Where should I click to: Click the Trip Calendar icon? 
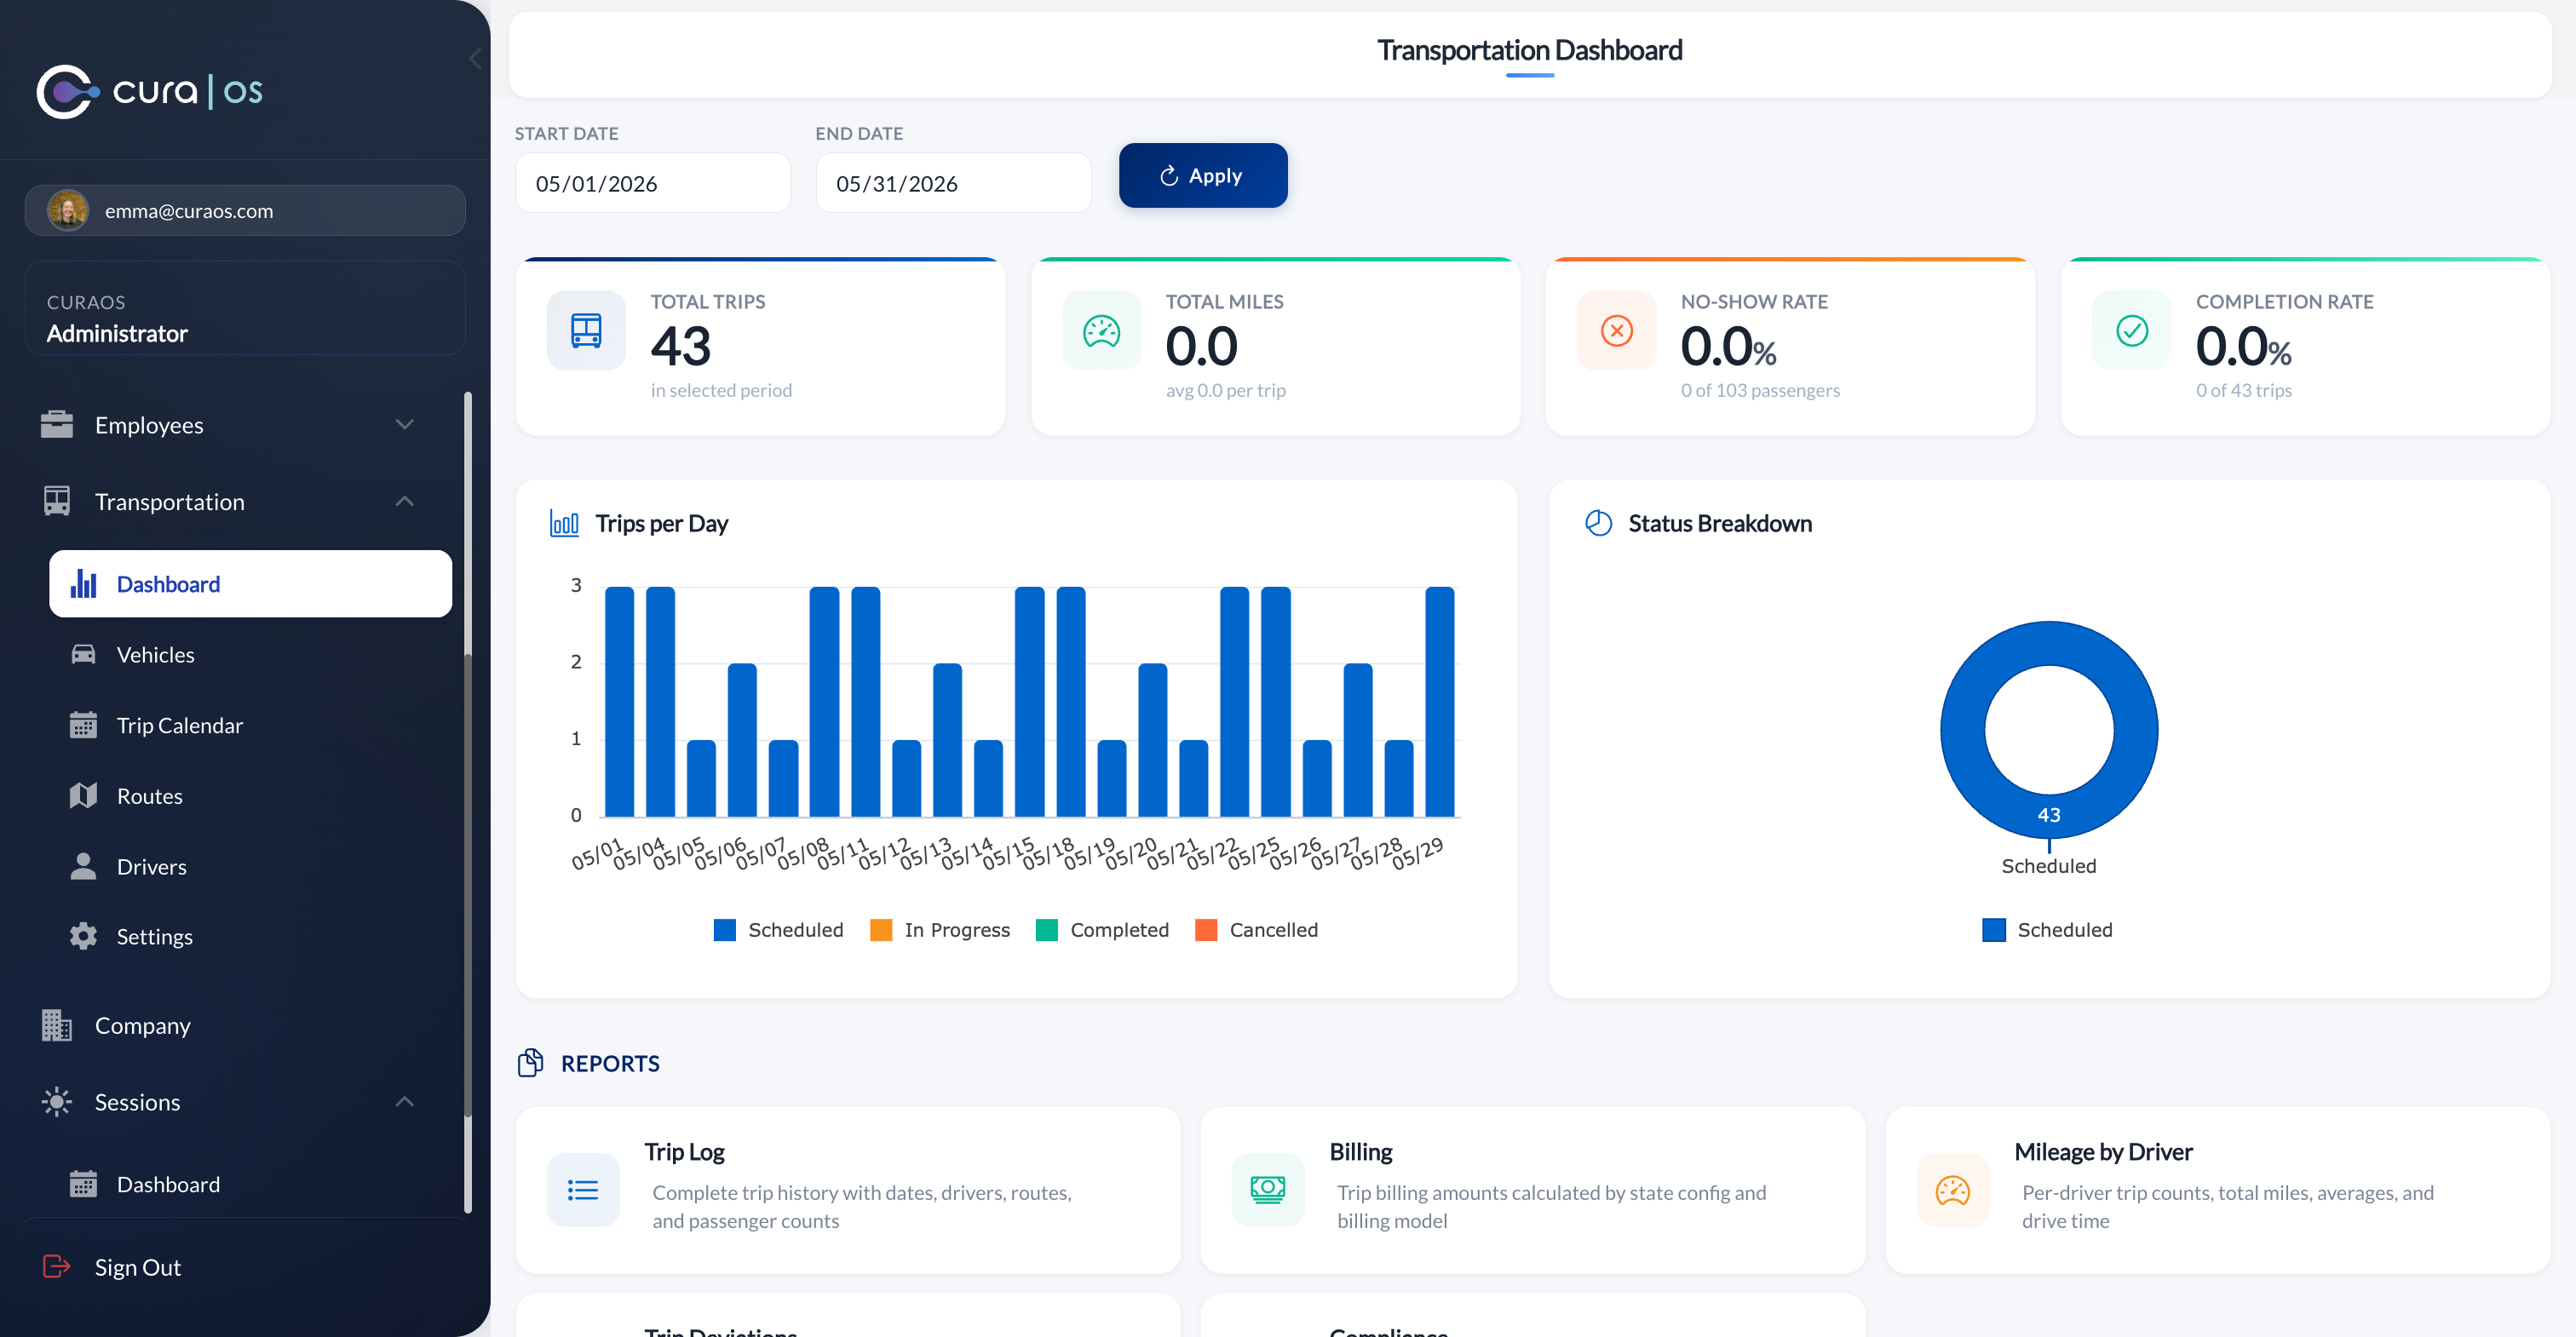pos(83,725)
